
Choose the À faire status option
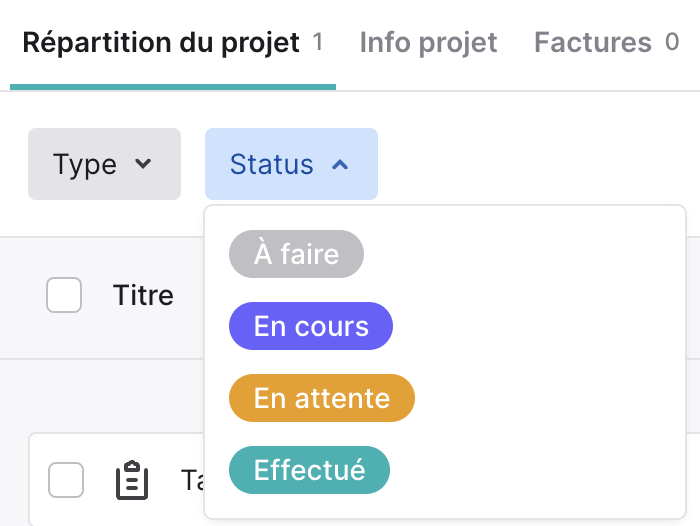tap(296, 254)
